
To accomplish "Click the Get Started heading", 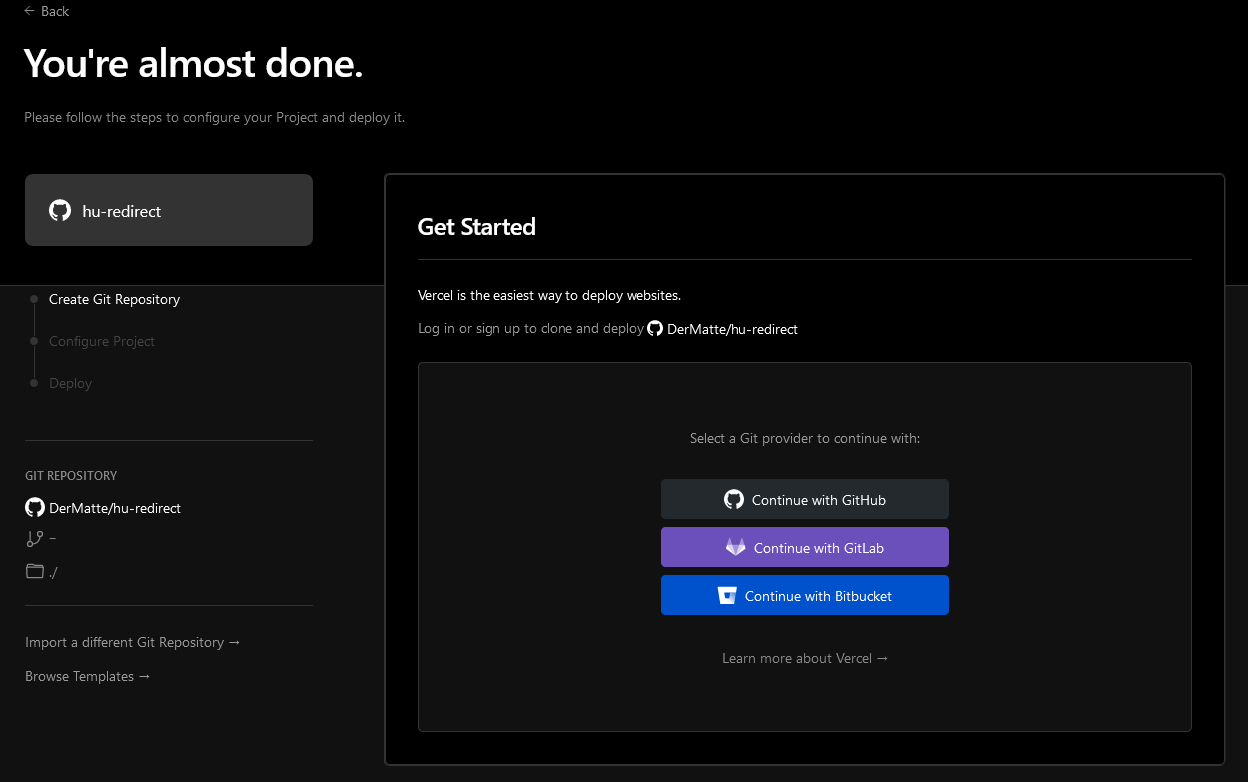I will coord(476,227).
